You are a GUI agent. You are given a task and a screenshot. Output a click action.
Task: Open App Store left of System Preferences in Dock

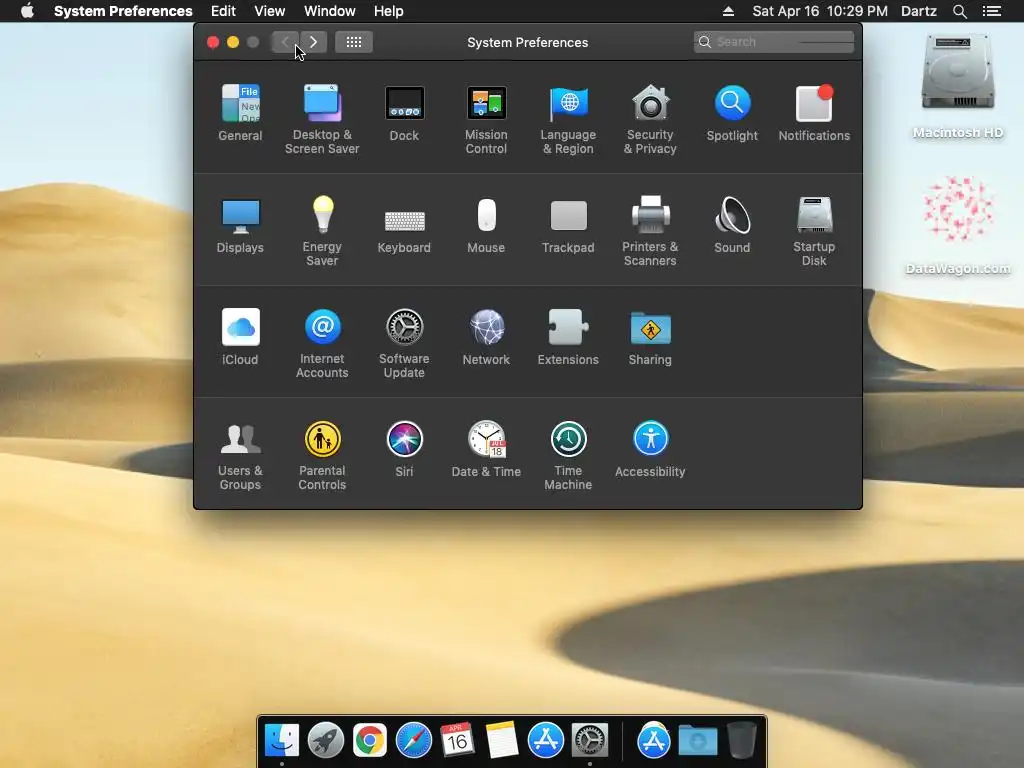pyautogui.click(x=545, y=741)
